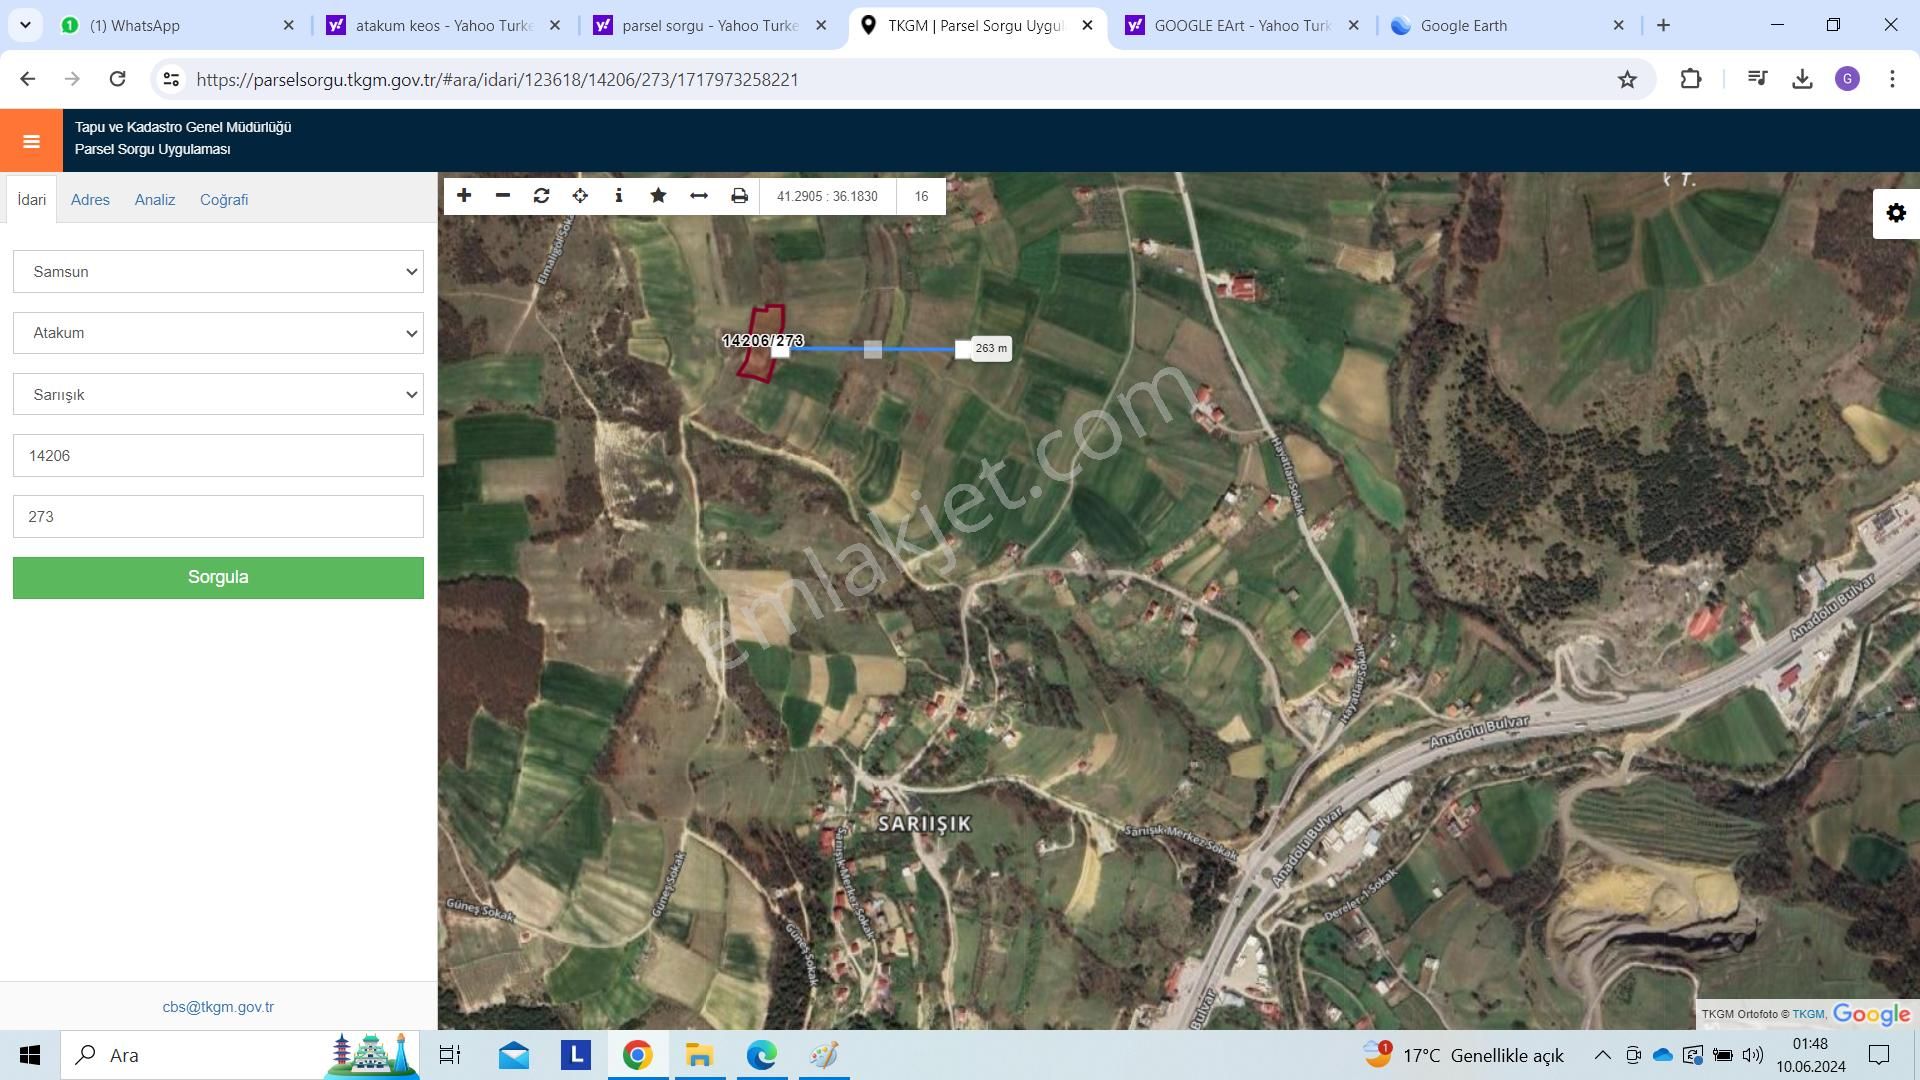Open the Analiz tab
The width and height of the screenshot is (1920, 1080).
pyautogui.click(x=155, y=200)
